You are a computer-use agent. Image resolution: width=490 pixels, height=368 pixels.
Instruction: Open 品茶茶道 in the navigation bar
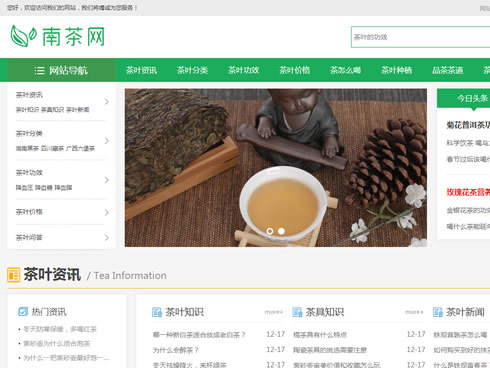pyautogui.click(x=448, y=70)
